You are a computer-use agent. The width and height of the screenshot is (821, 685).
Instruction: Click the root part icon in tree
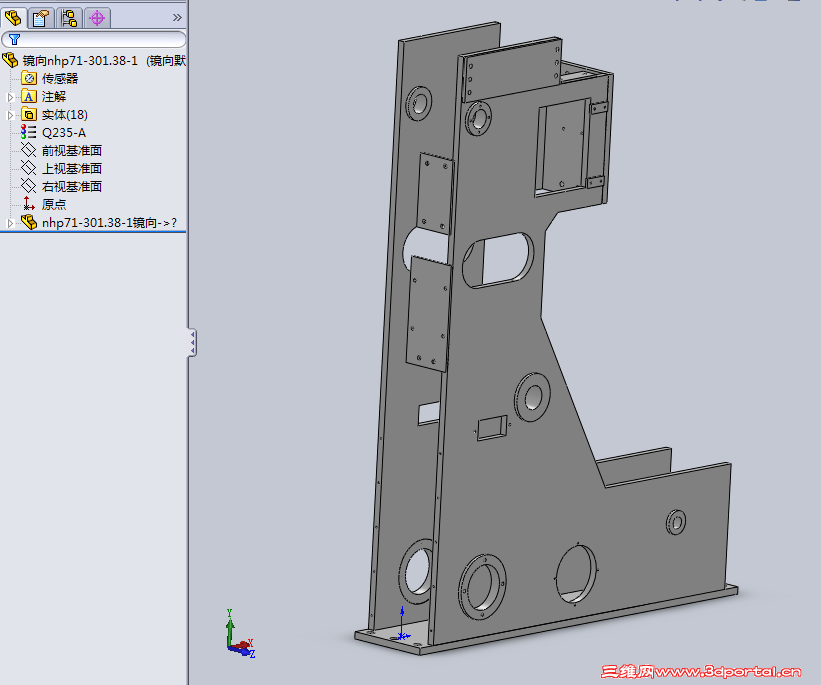10,60
